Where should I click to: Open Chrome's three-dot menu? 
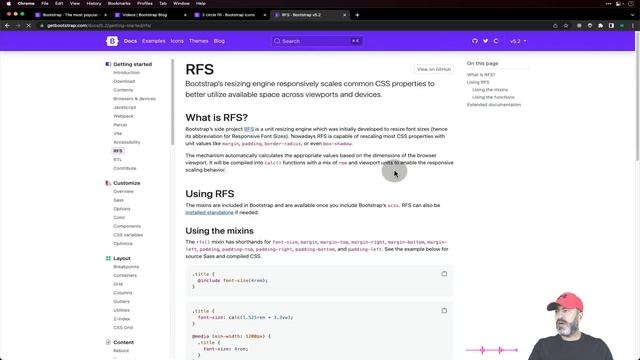tap(632, 25)
